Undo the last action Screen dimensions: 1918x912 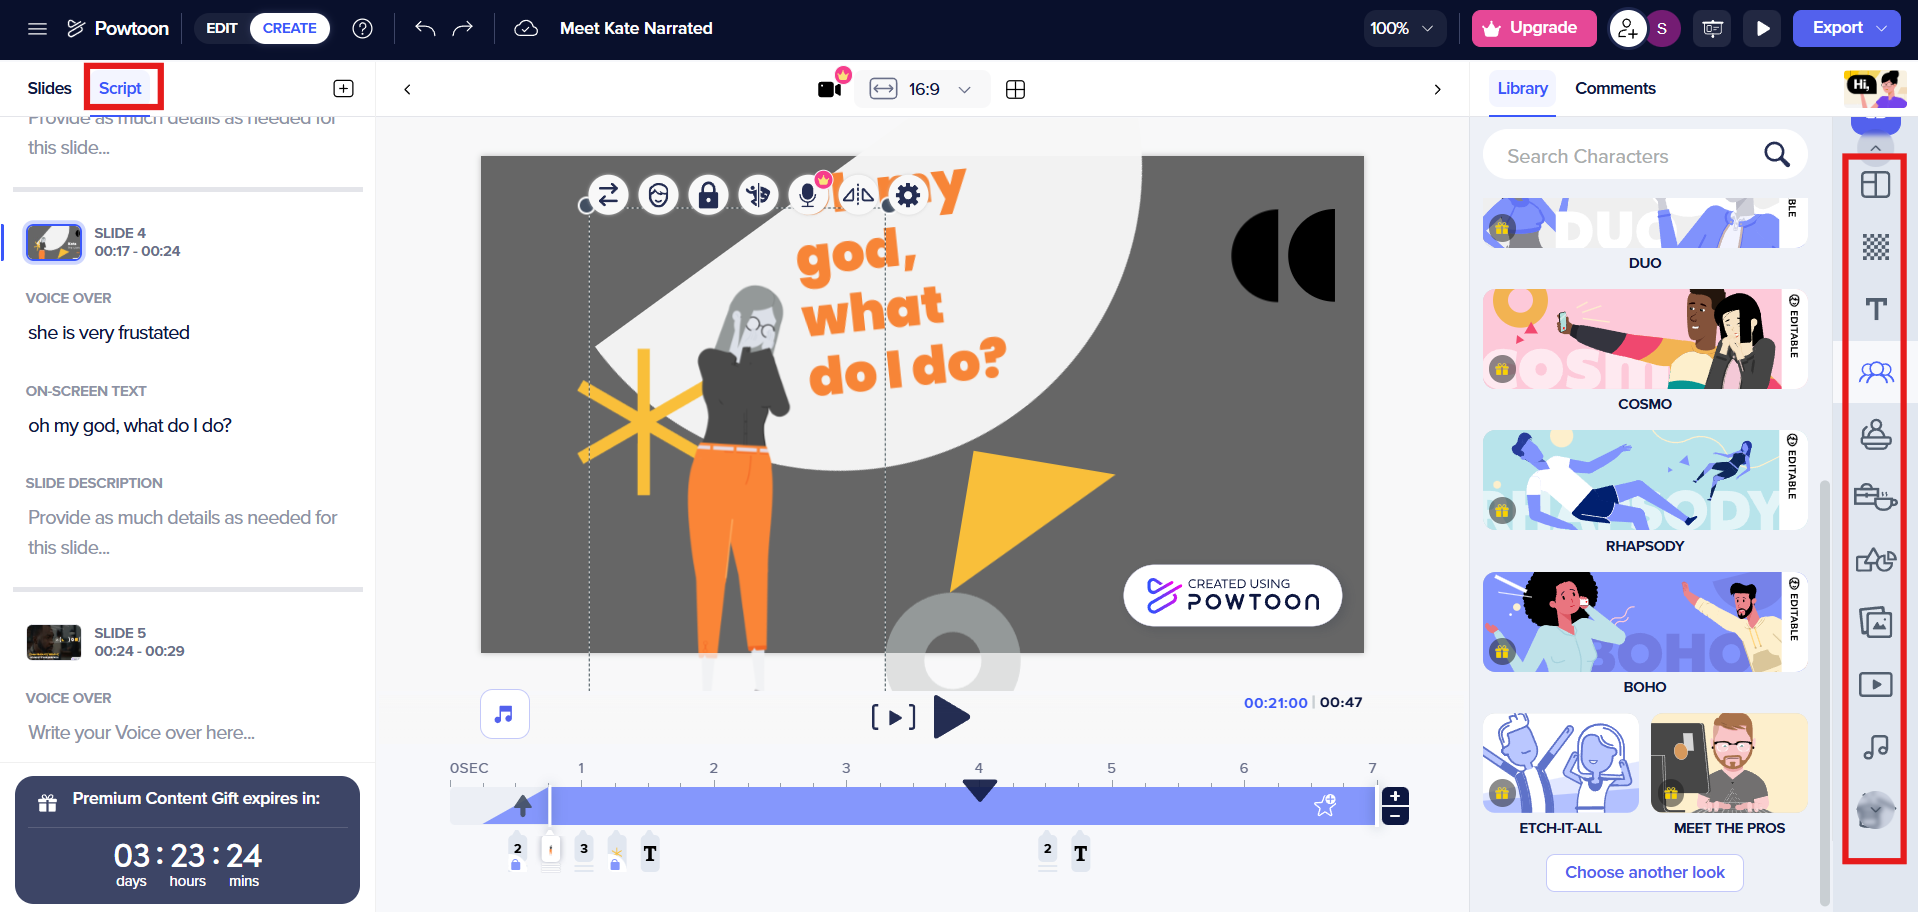coord(425,28)
